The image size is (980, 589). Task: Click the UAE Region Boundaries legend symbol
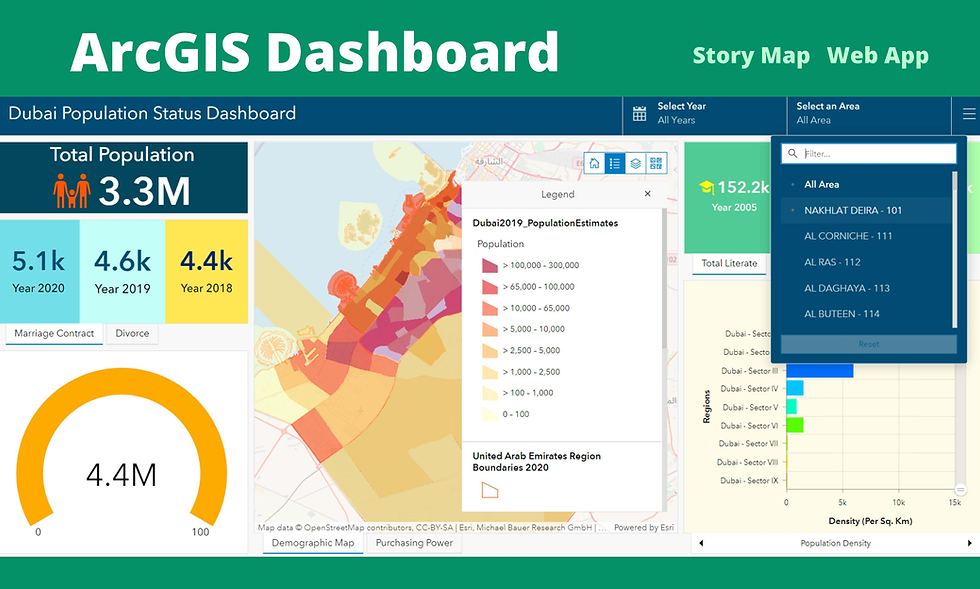[x=490, y=490]
